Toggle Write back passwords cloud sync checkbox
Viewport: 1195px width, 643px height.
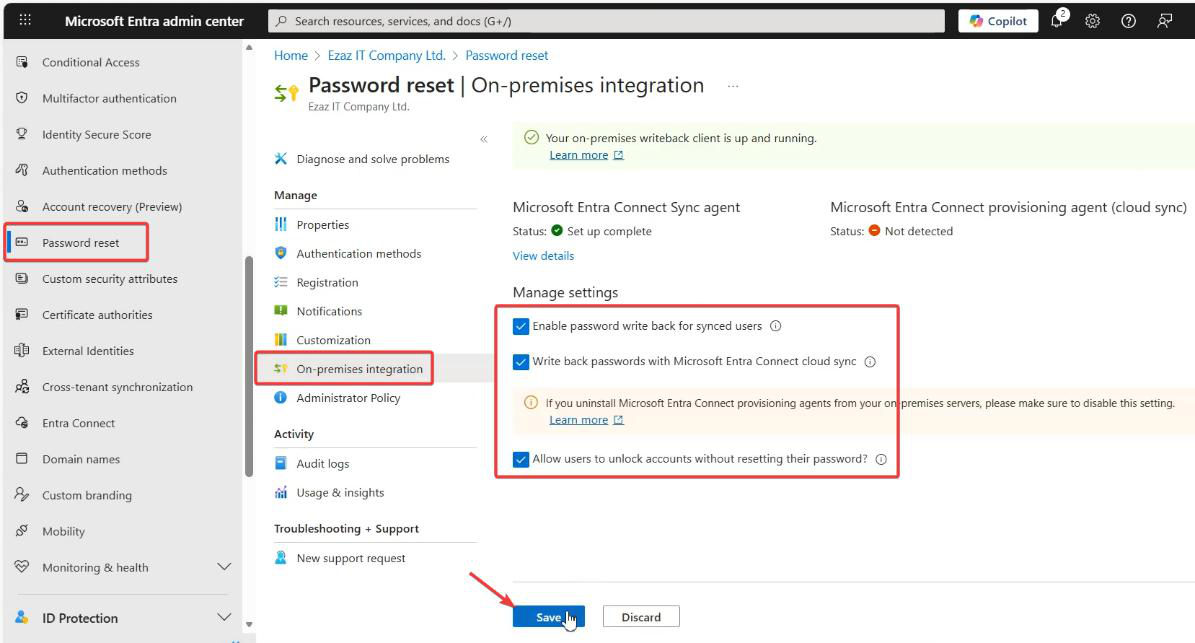(521, 362)
